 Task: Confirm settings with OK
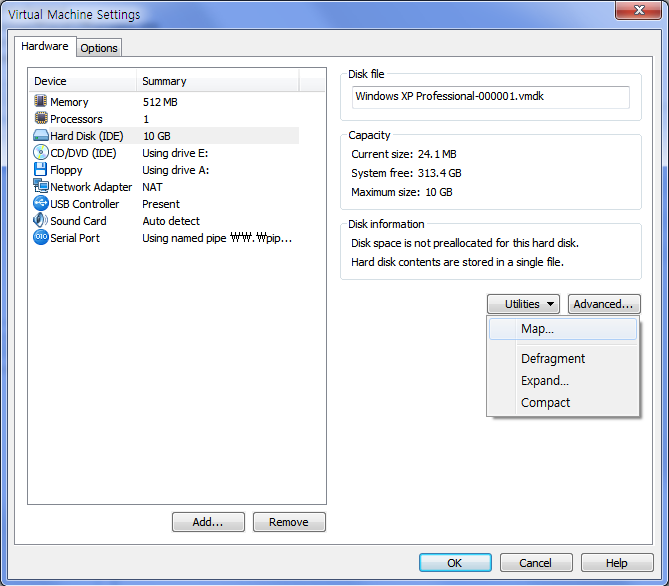[x=455, y=563]
